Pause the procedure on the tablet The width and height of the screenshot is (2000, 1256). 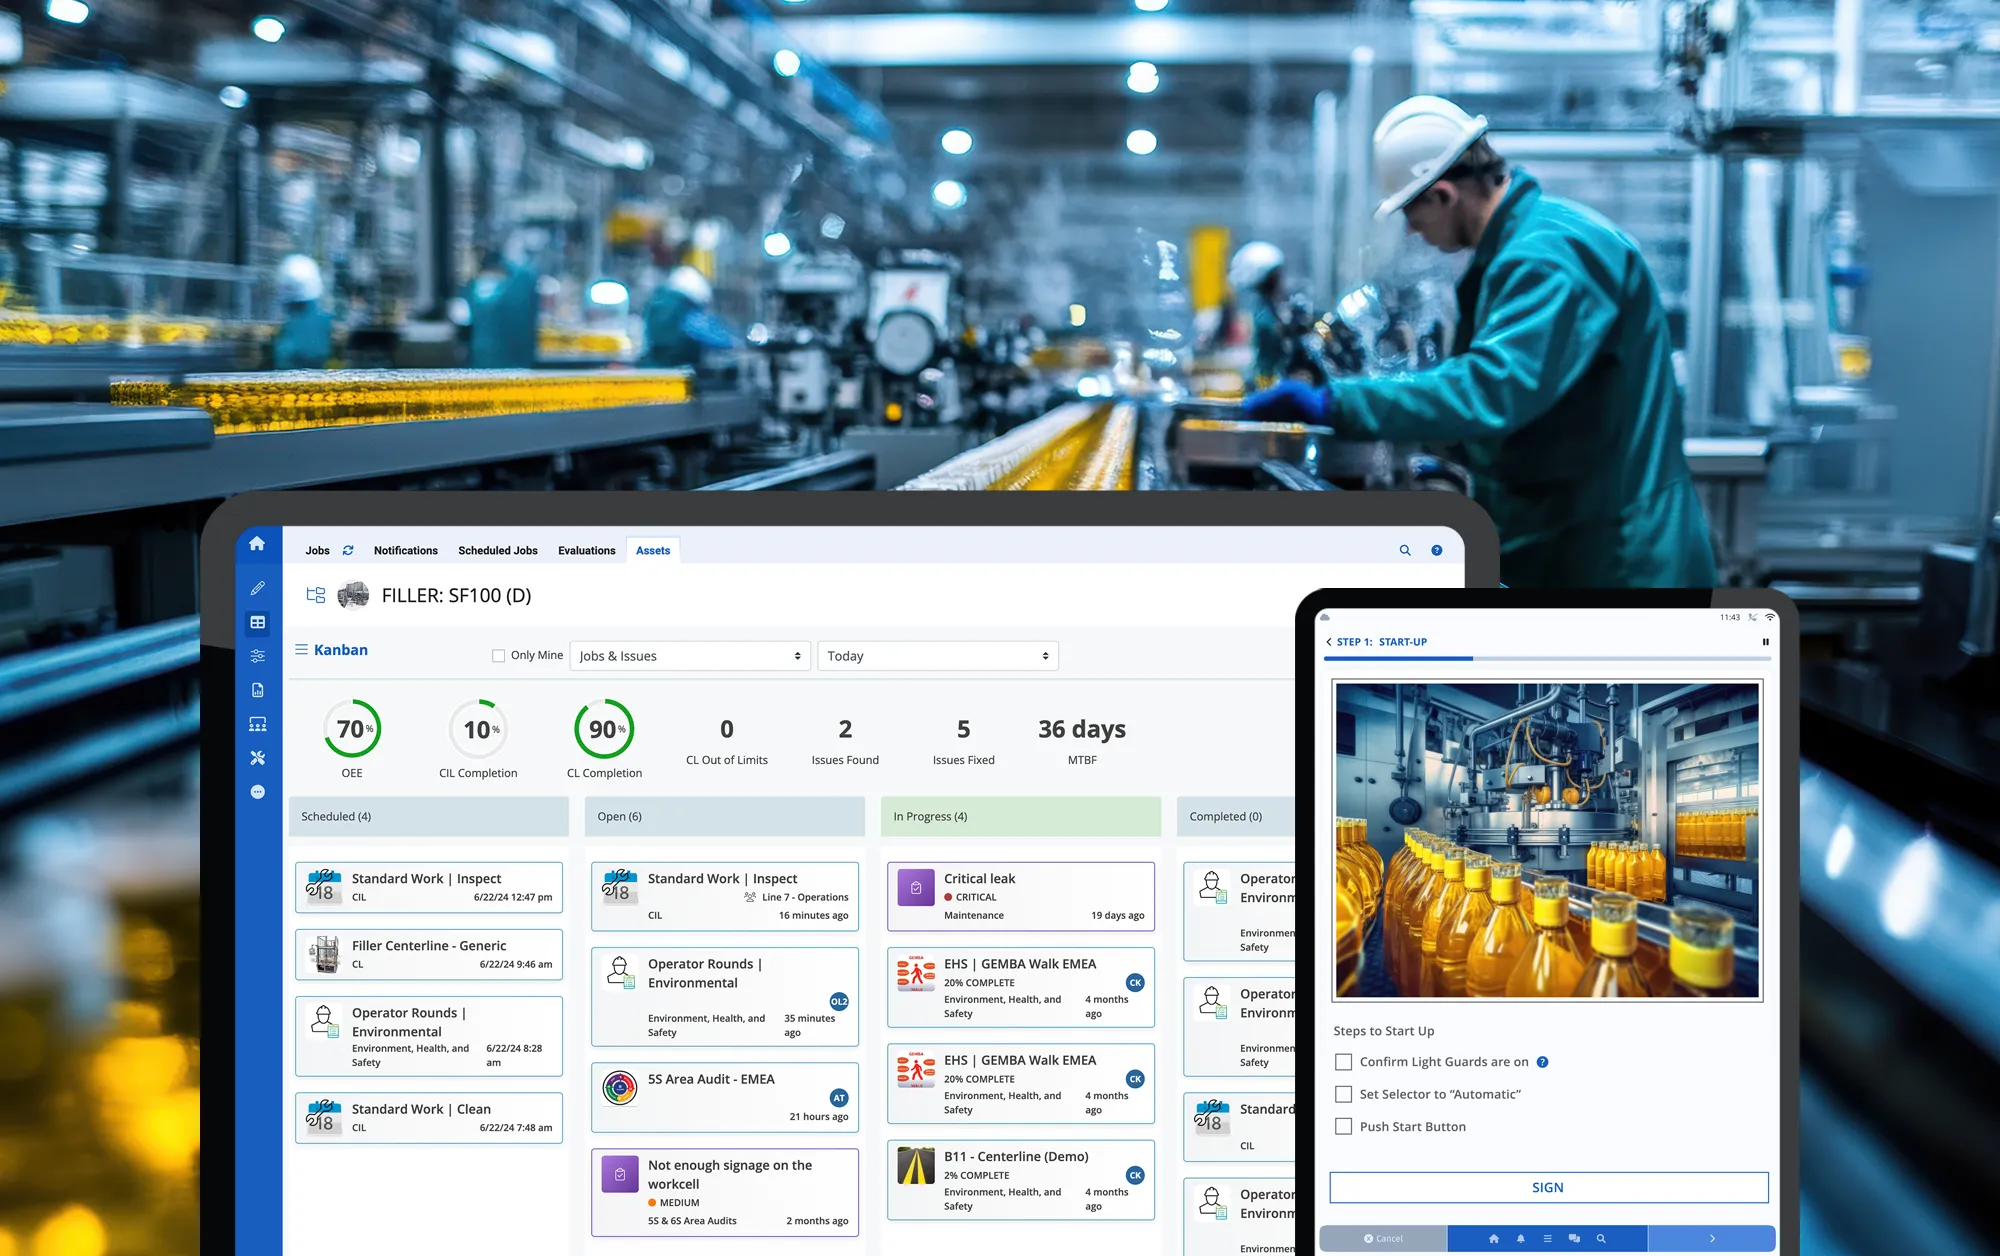(x=1765, y=642)
